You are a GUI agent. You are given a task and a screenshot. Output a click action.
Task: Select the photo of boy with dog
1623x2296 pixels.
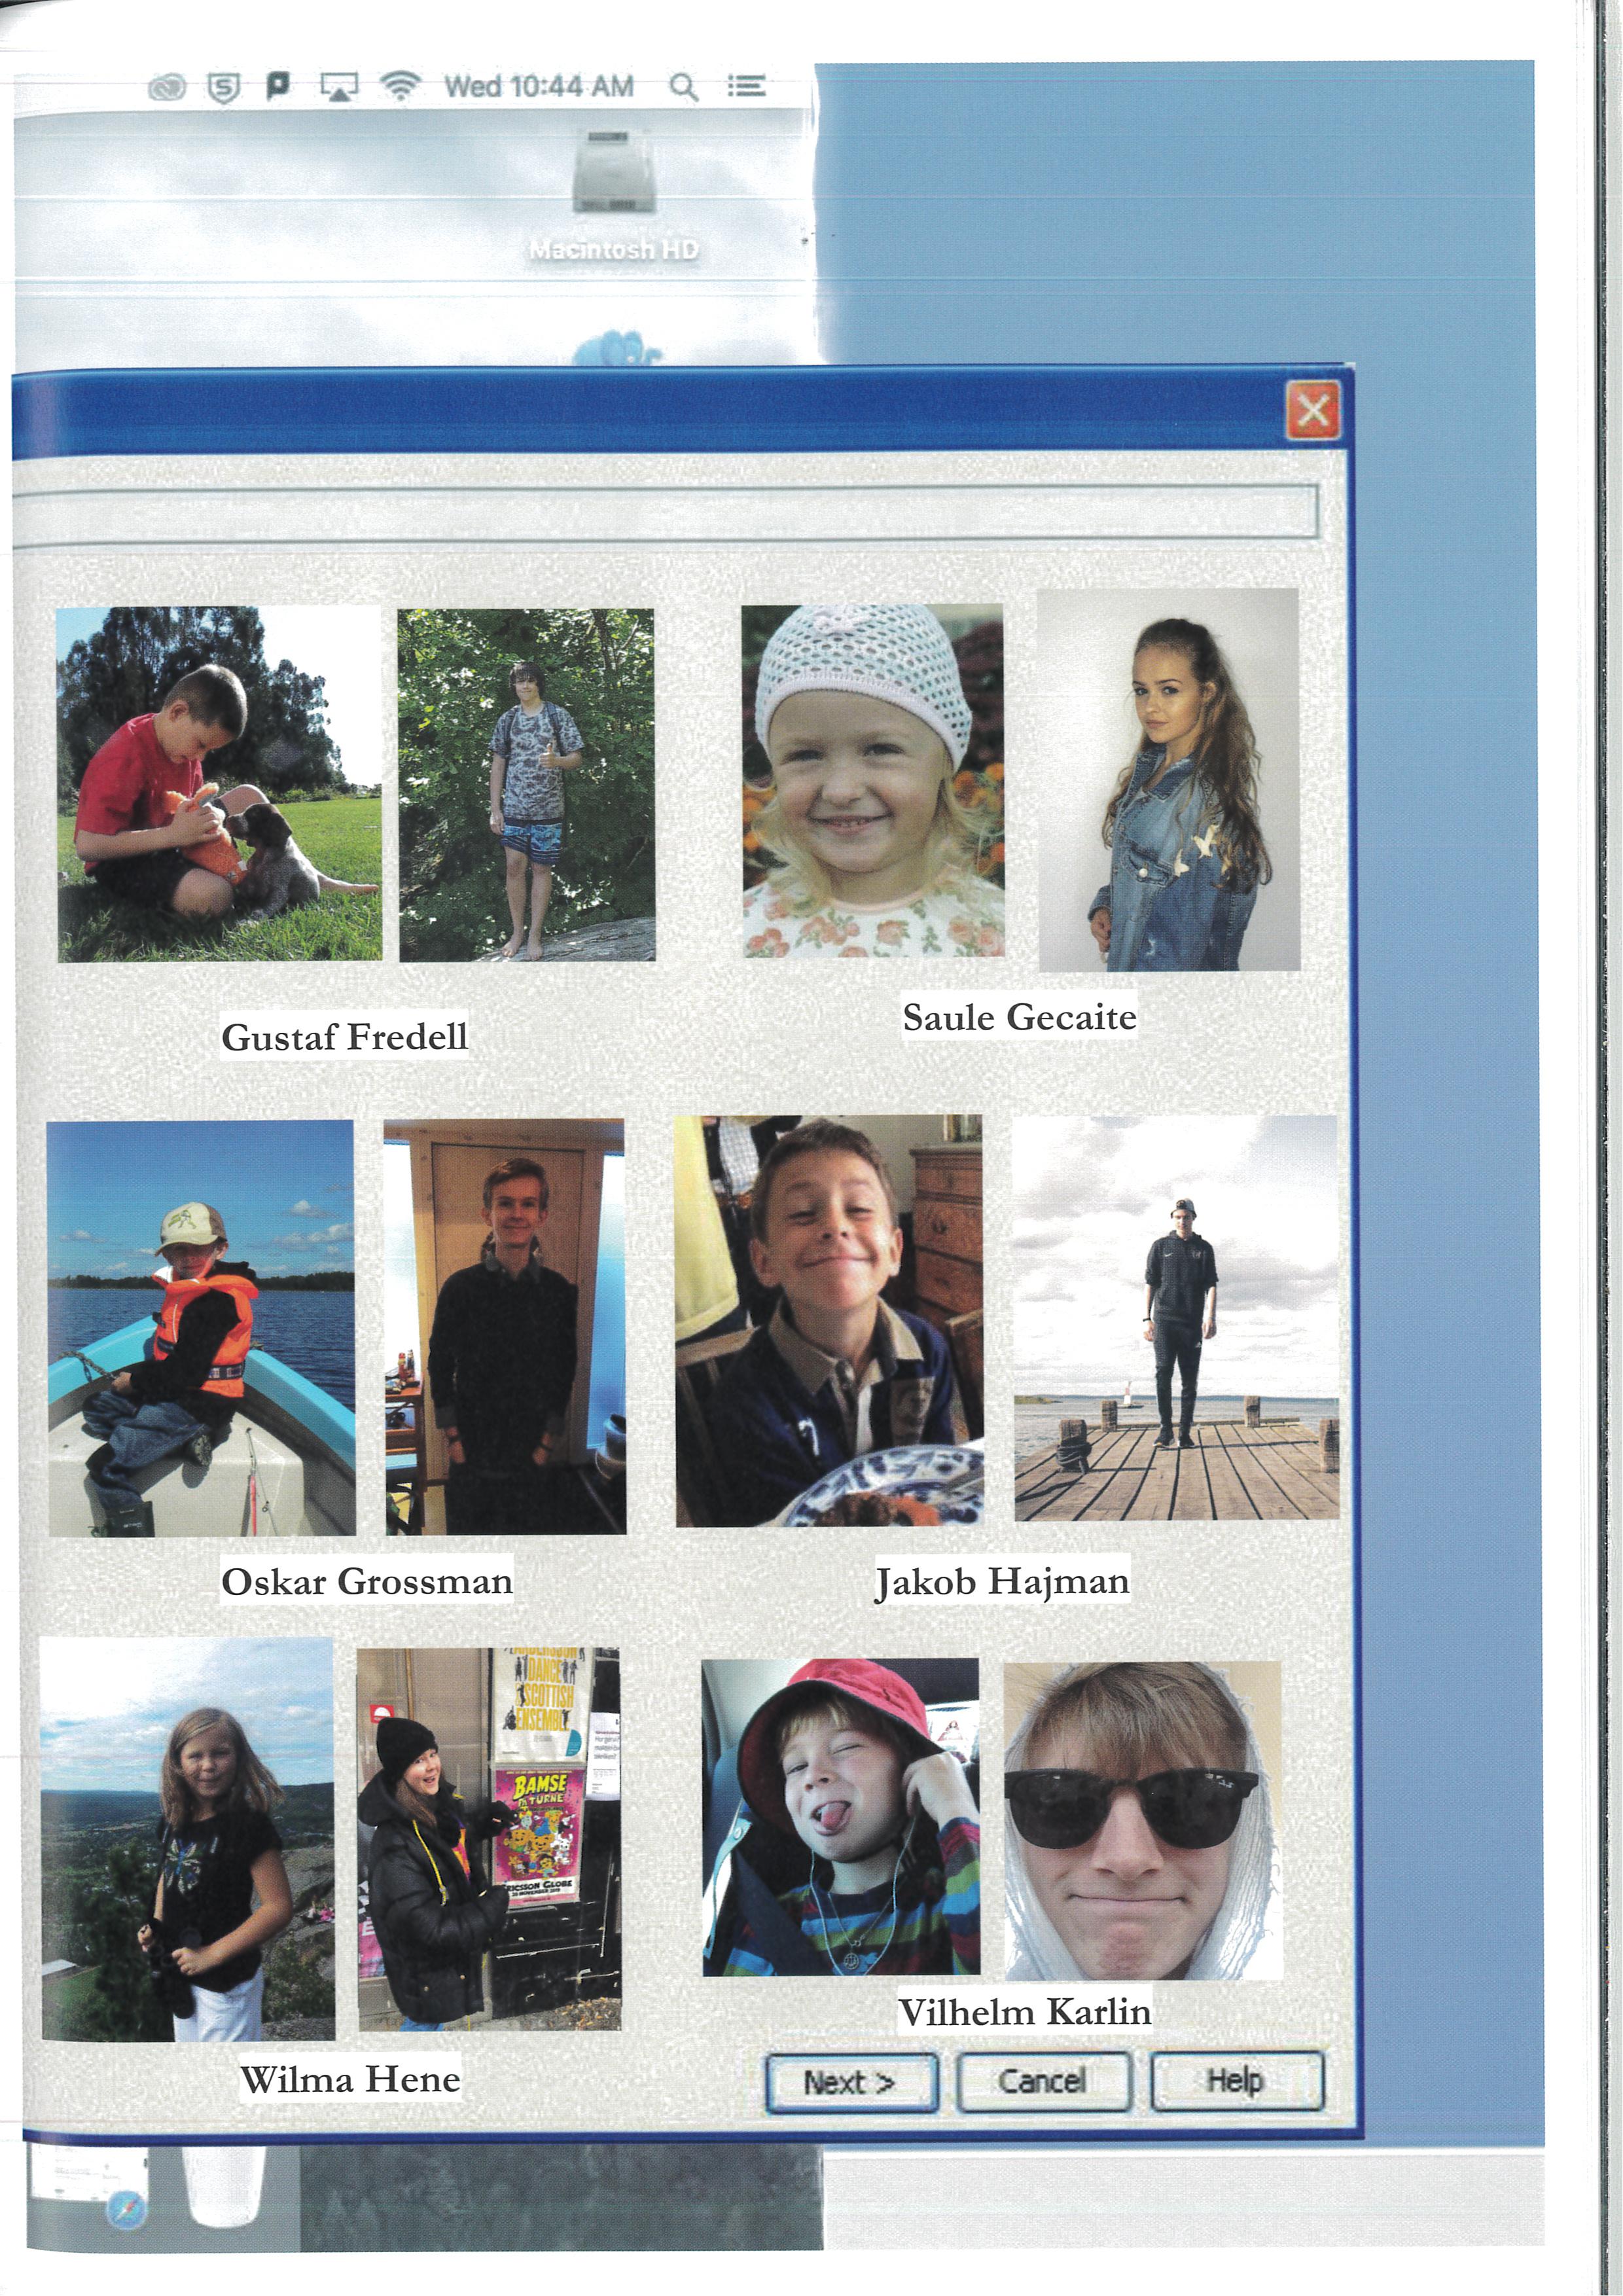pyautogui.click(x=219, y=784)
